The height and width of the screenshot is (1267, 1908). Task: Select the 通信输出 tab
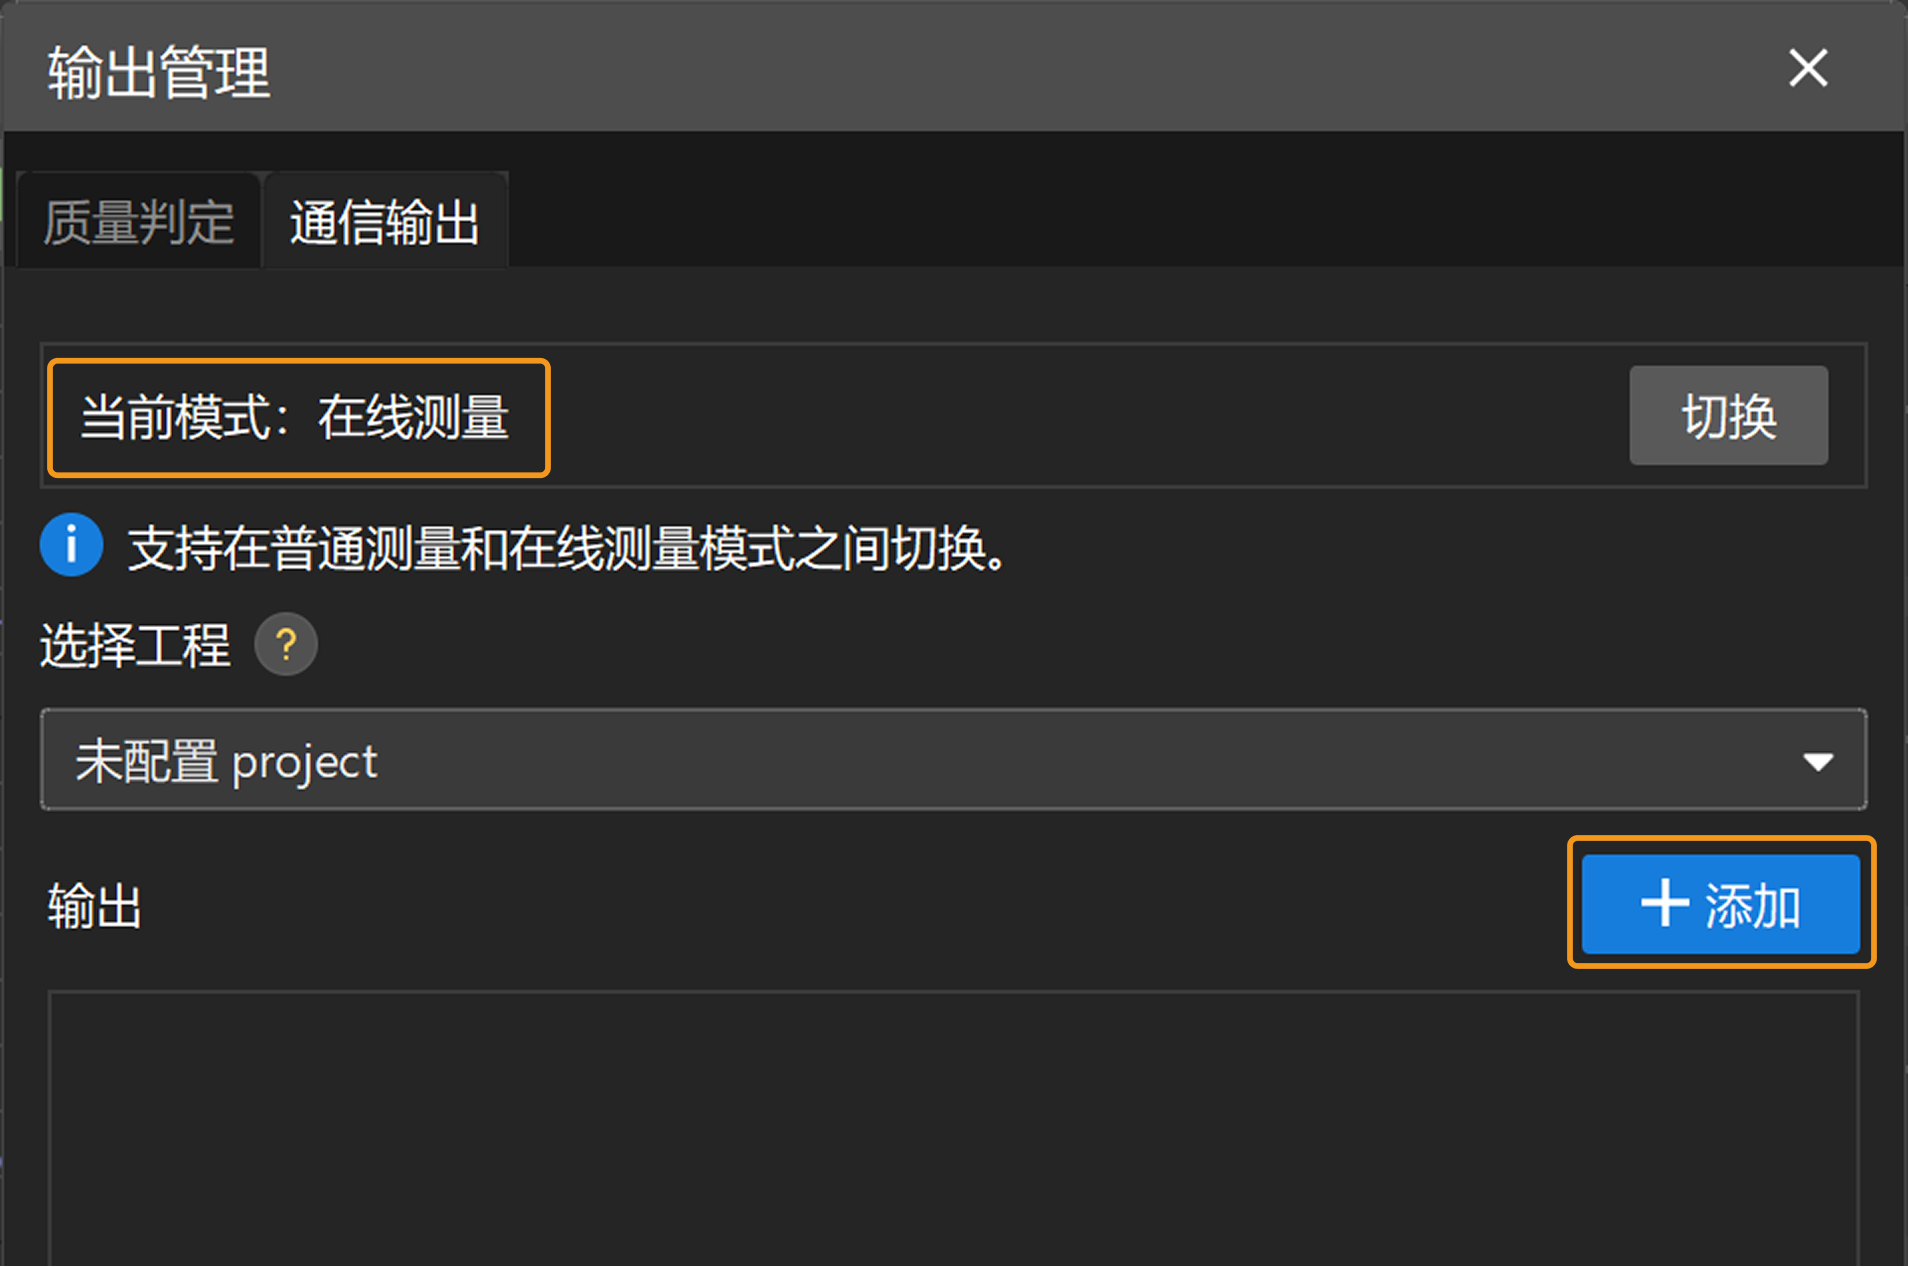tap(385, 219)
